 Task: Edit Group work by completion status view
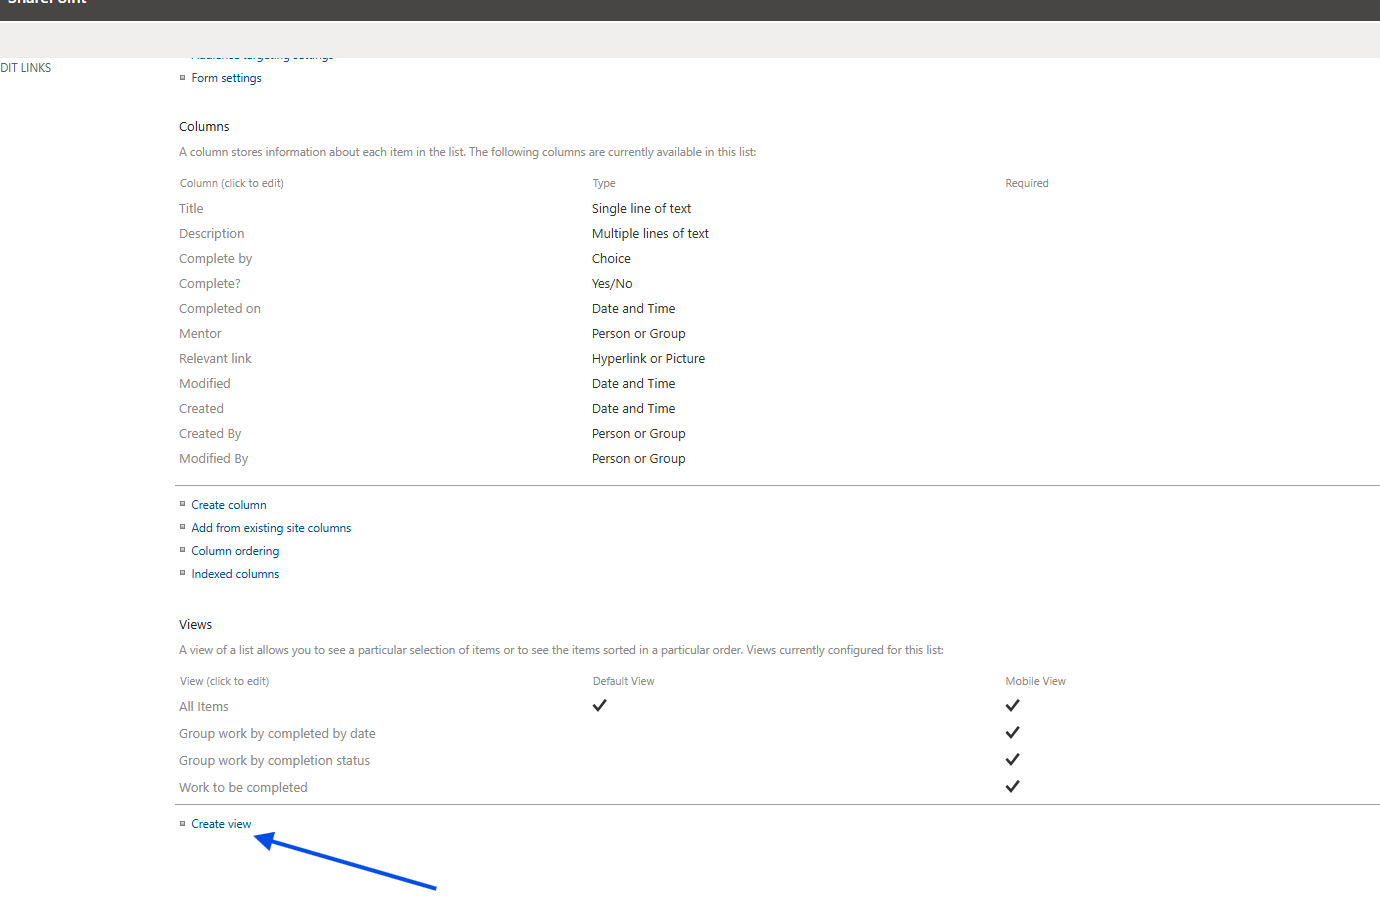[x=274, y=761]
